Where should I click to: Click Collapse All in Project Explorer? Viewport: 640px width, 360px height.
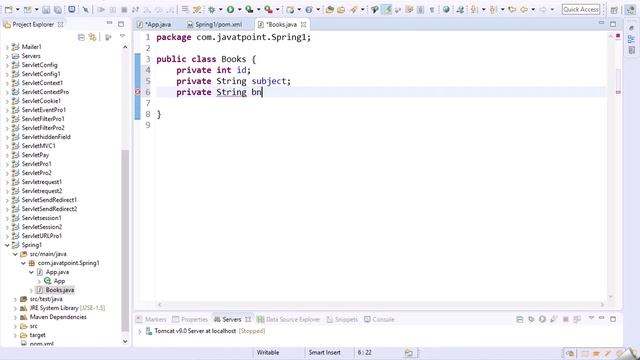point(81,37)
